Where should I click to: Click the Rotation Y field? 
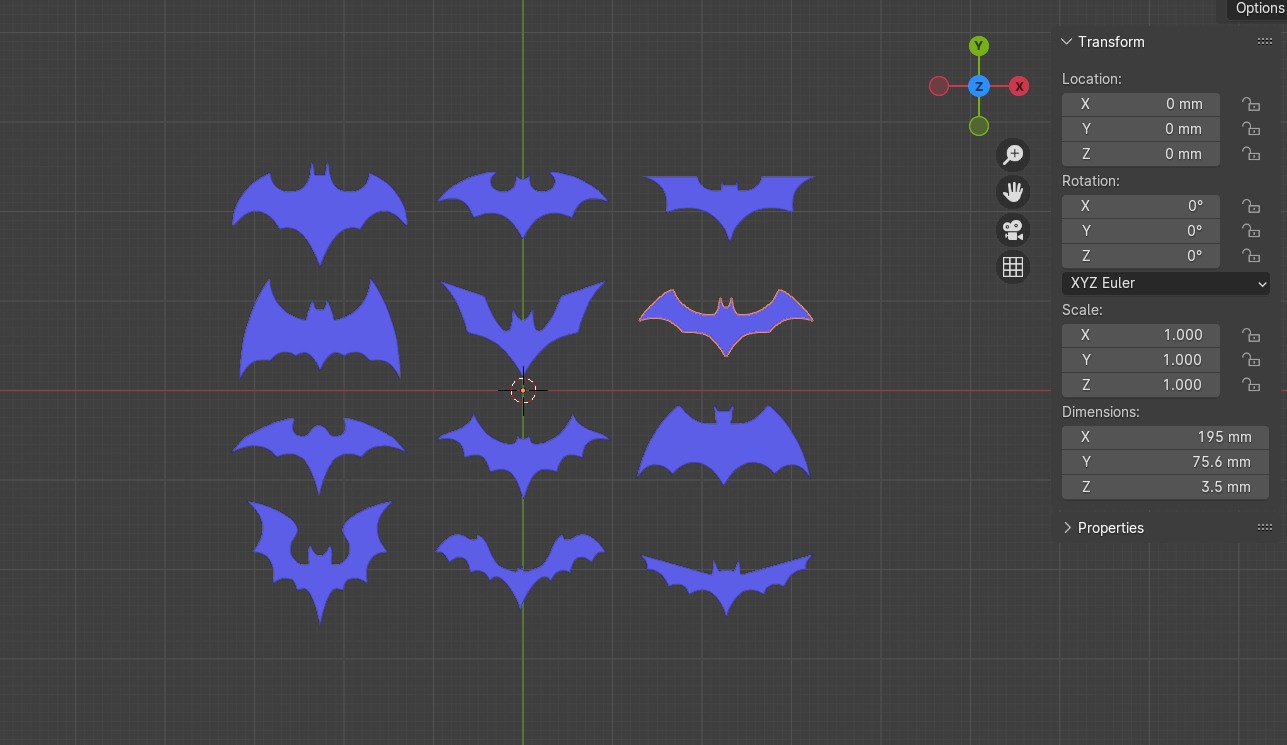coord(1141,231)
